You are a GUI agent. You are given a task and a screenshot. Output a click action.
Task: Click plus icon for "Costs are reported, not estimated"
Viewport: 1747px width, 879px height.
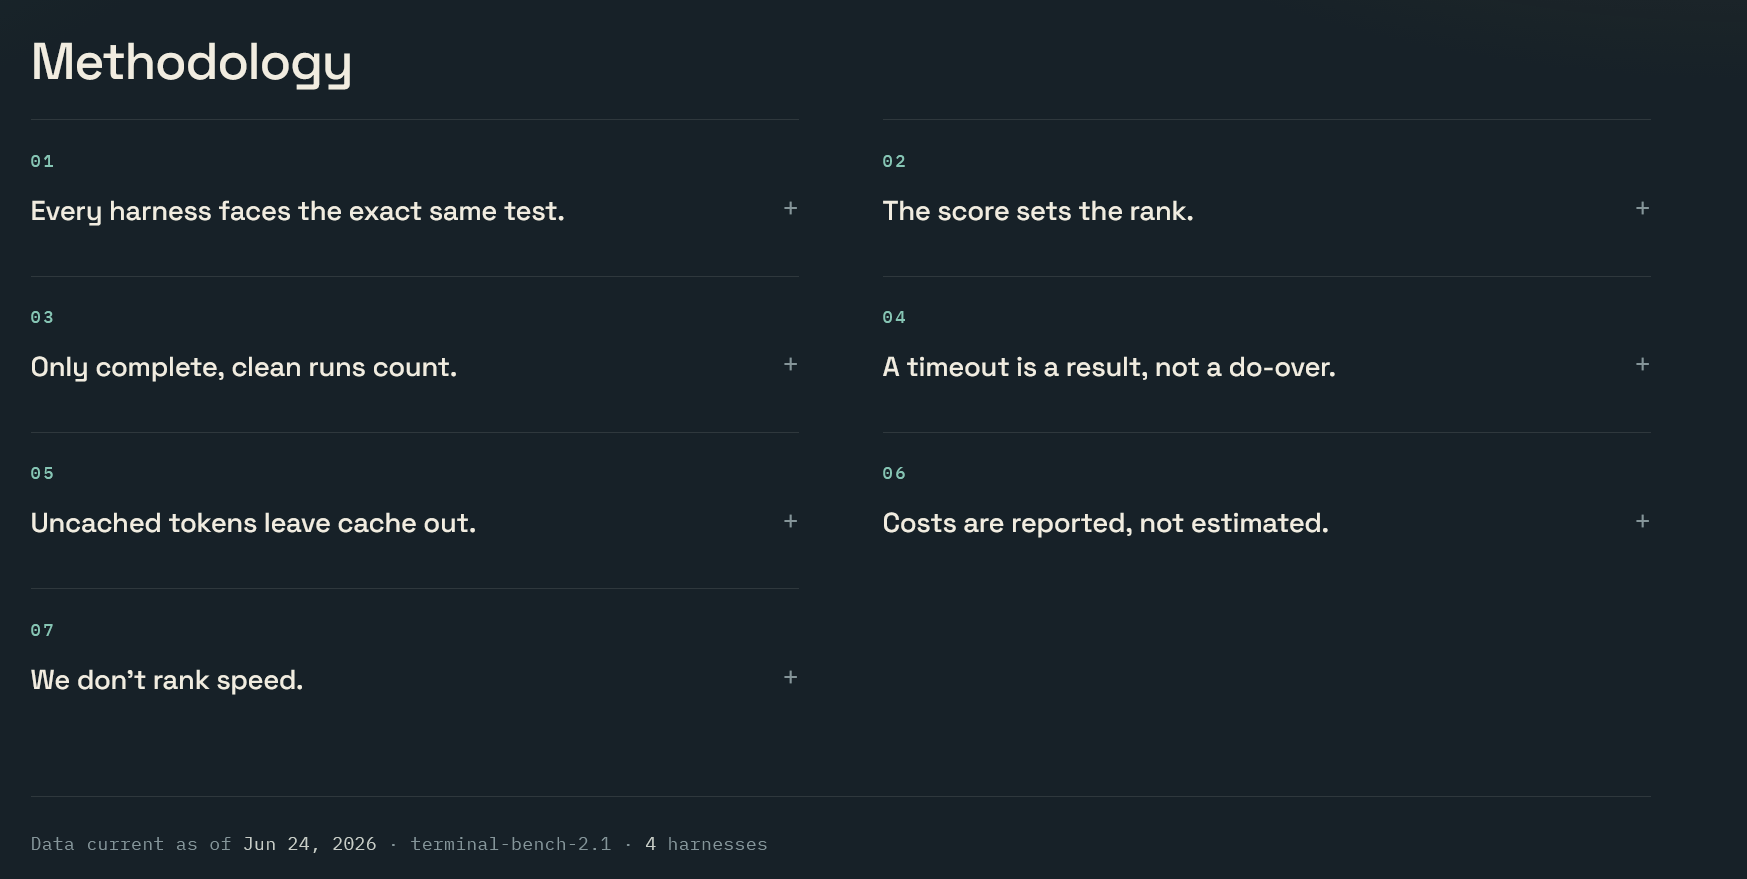pyautogui.click(x=1642, y=521)
